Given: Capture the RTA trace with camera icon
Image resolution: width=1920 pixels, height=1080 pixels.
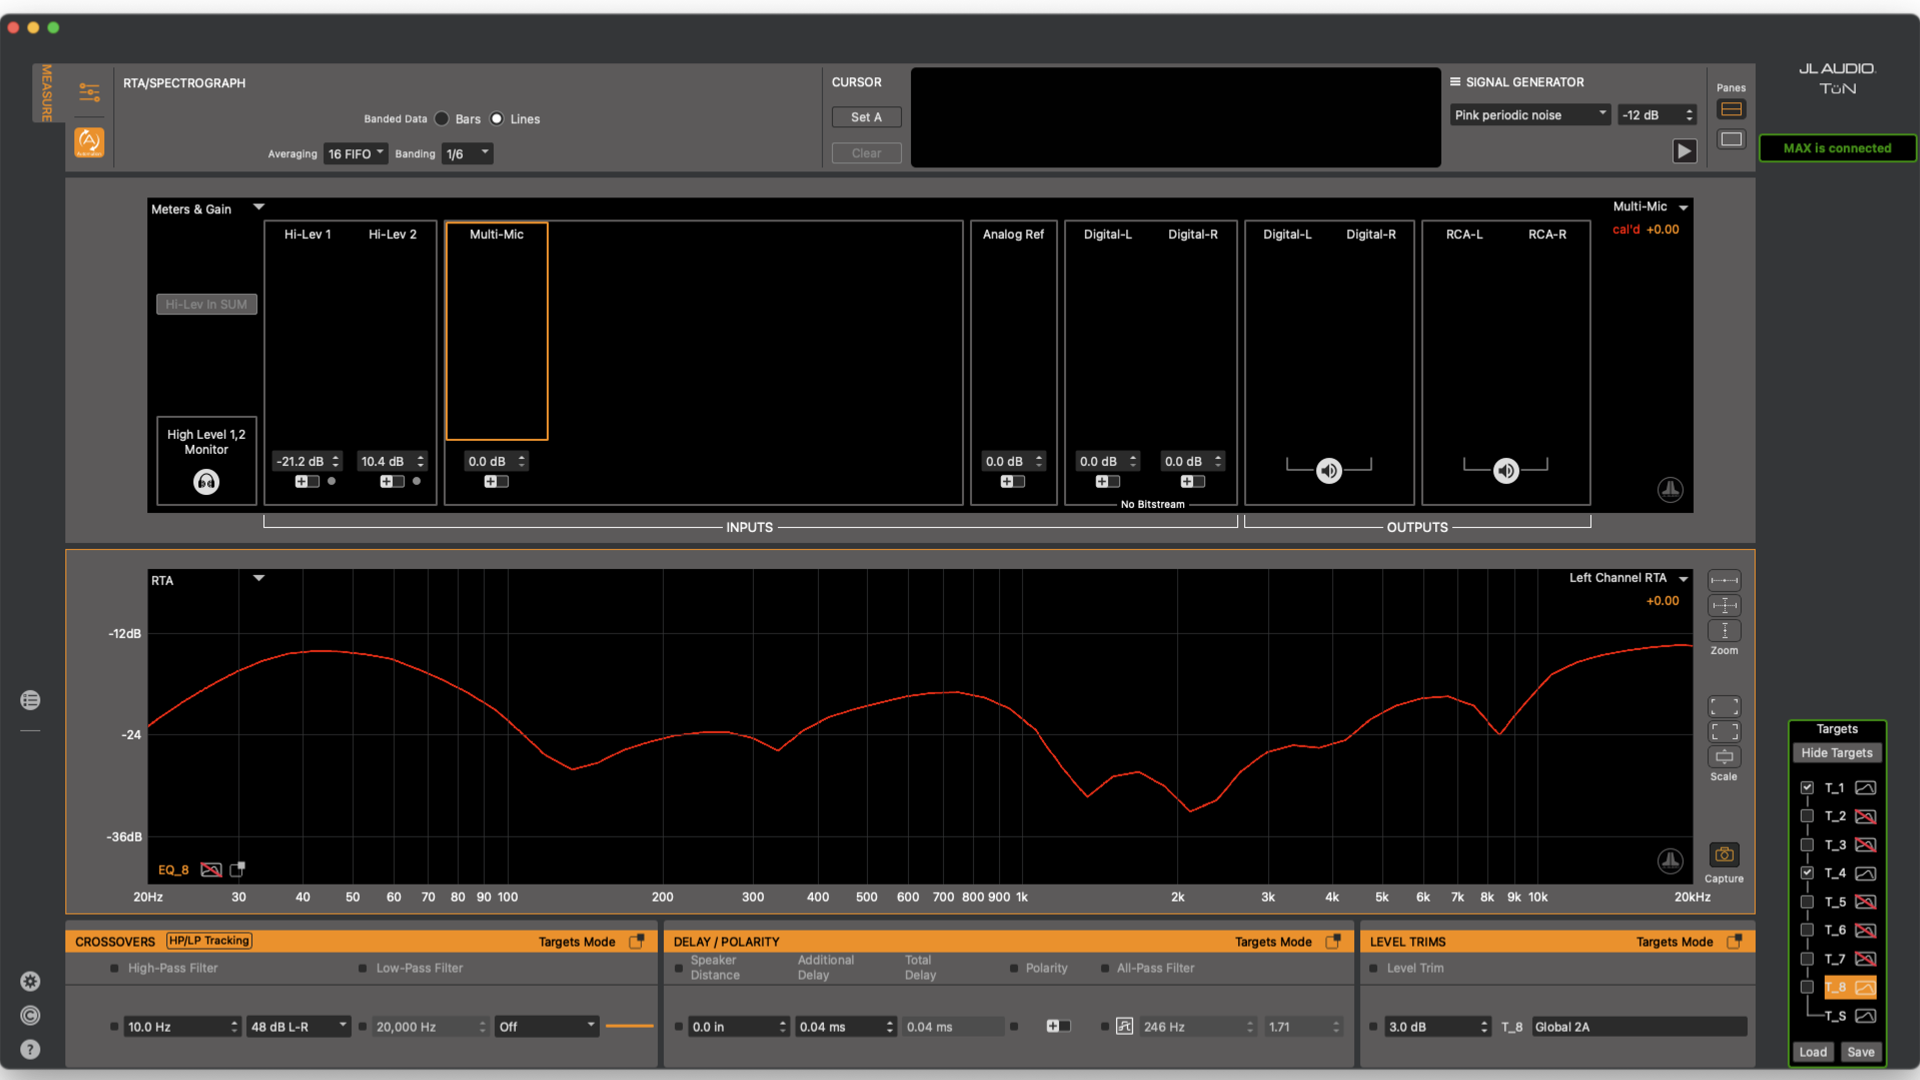Looking at the screenshot, I should [x=1724, y=855].
